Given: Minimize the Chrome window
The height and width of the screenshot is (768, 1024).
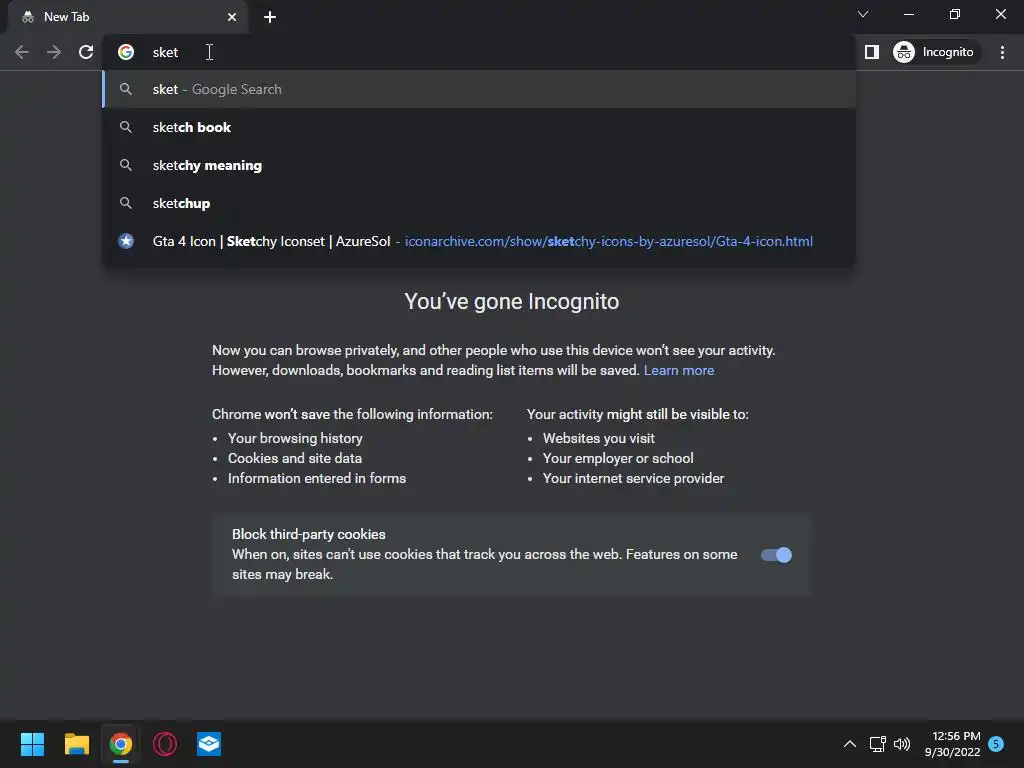Looking at the screenshot, I should (x=908, y=14).
